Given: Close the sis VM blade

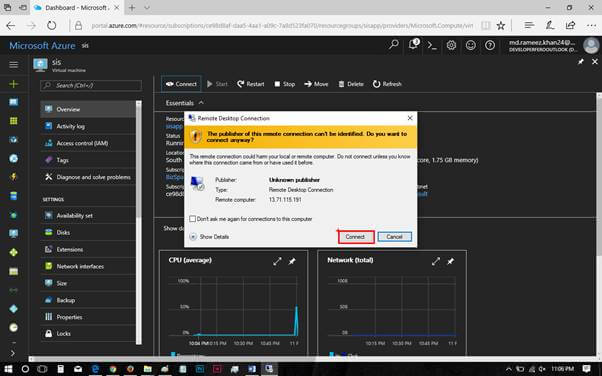Looking at the screenshot, I should (x=595, y=61).
